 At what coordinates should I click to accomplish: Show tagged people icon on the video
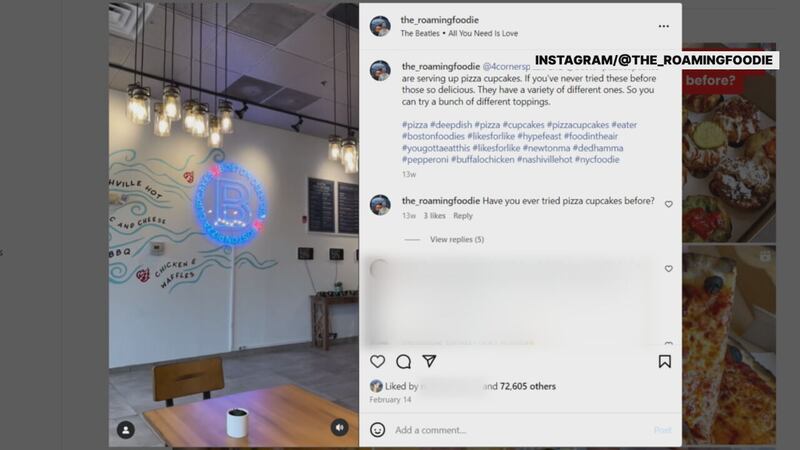[x=126, y=430]
